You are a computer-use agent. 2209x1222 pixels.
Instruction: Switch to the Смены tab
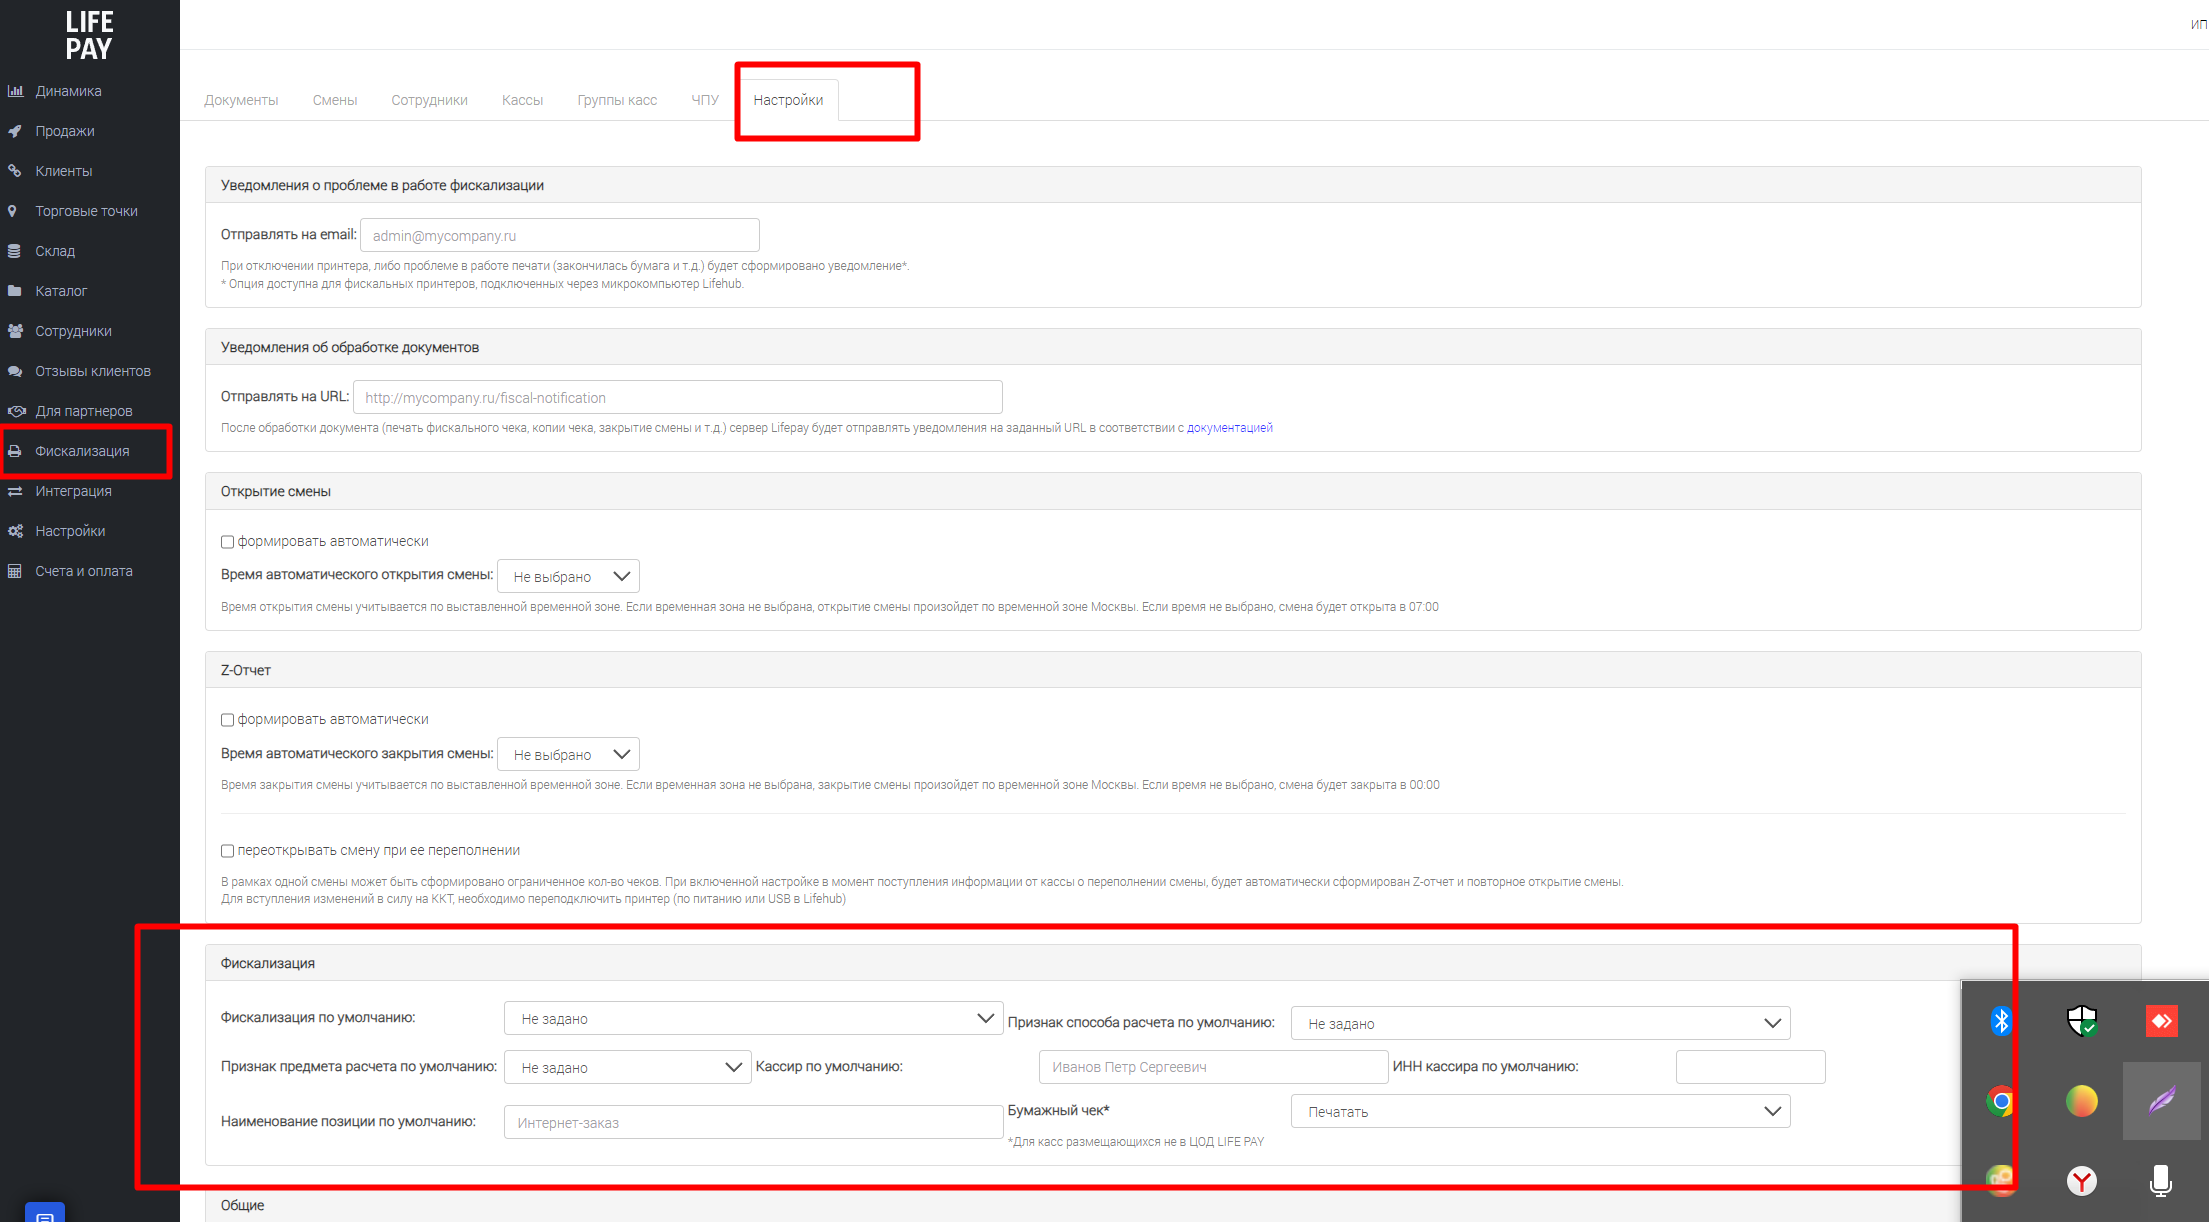334,100
